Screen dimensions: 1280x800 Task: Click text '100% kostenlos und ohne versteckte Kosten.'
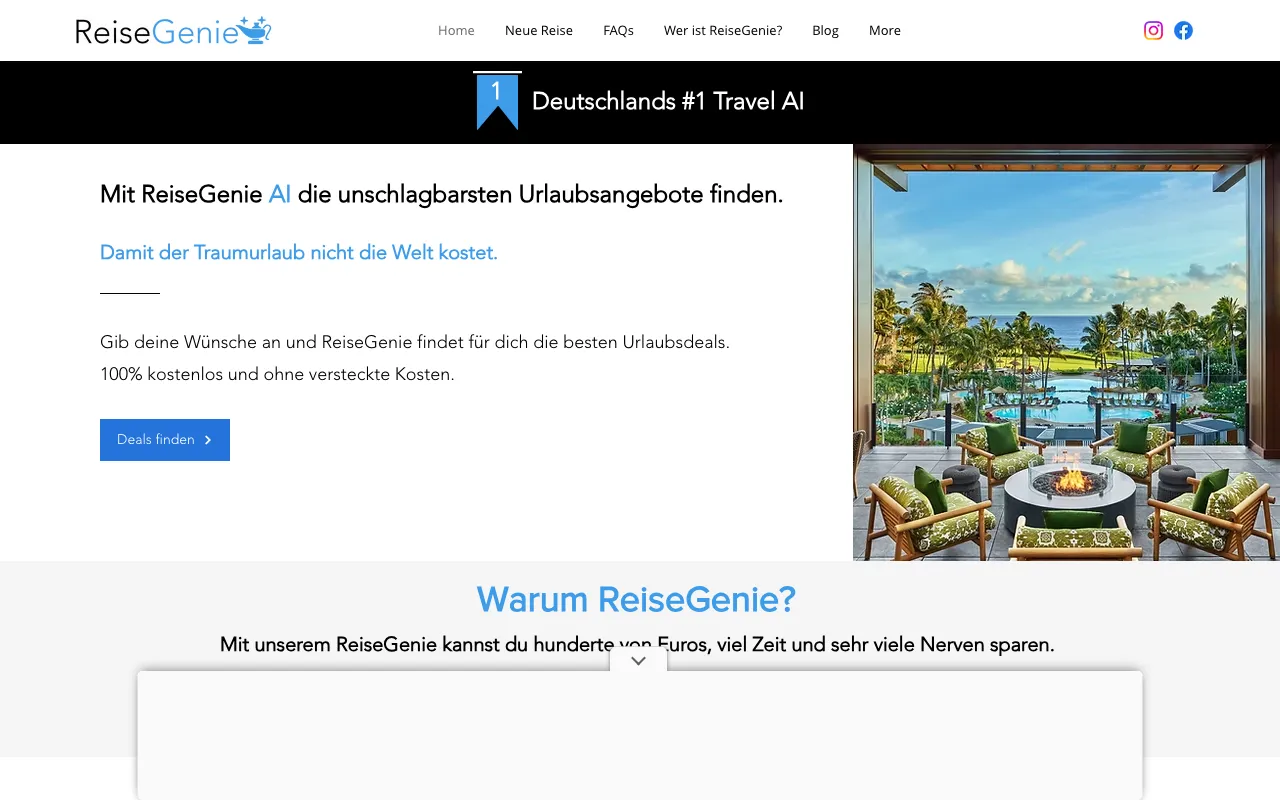point(277,374)
